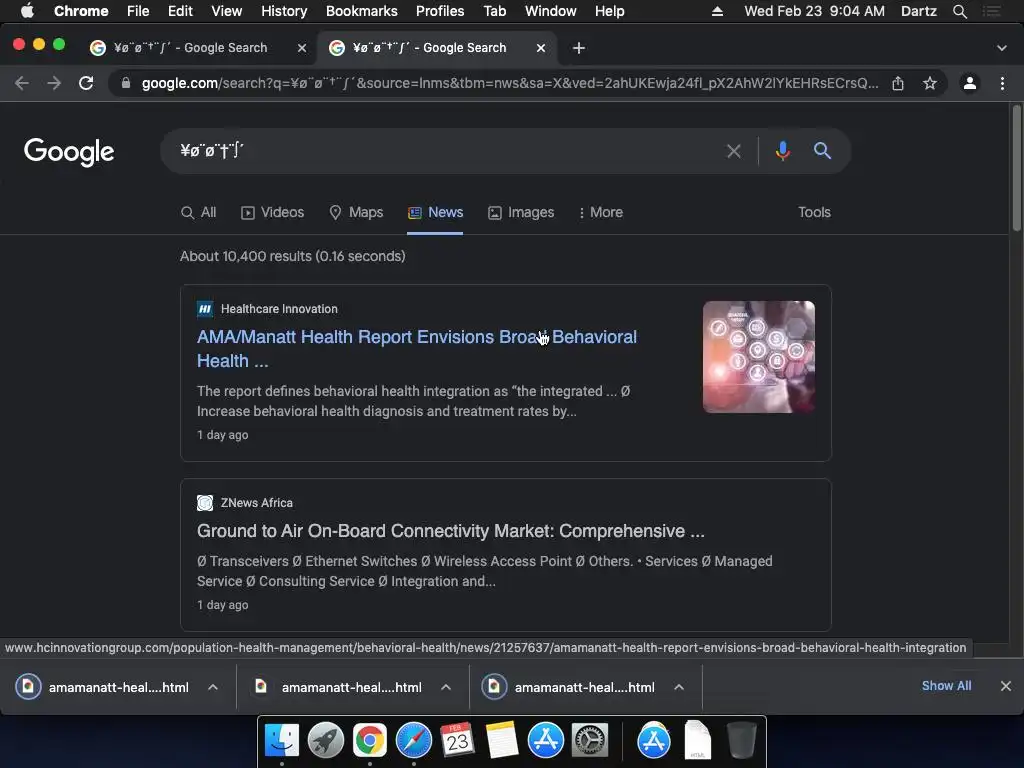
Task: Select the News results tab
Action: 436,212
